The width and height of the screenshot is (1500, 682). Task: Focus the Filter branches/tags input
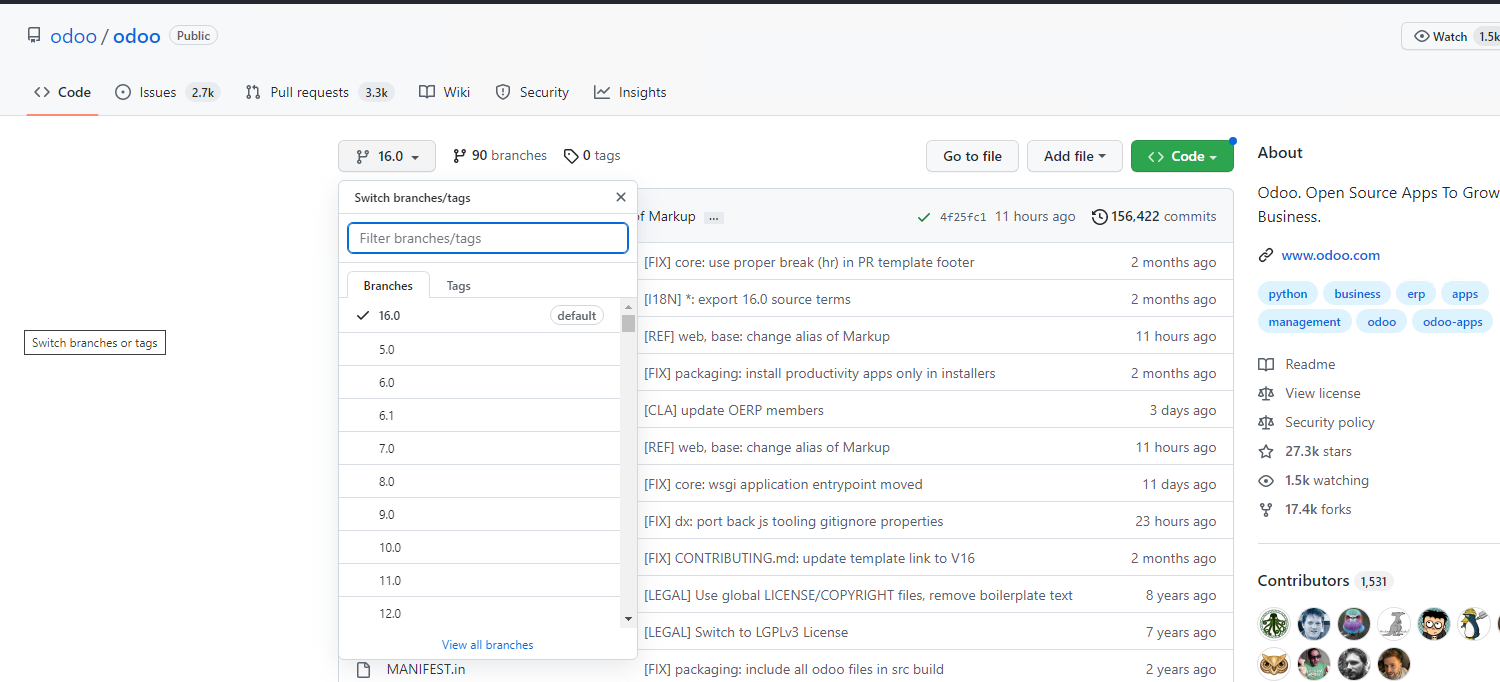(x=487, y=238)
